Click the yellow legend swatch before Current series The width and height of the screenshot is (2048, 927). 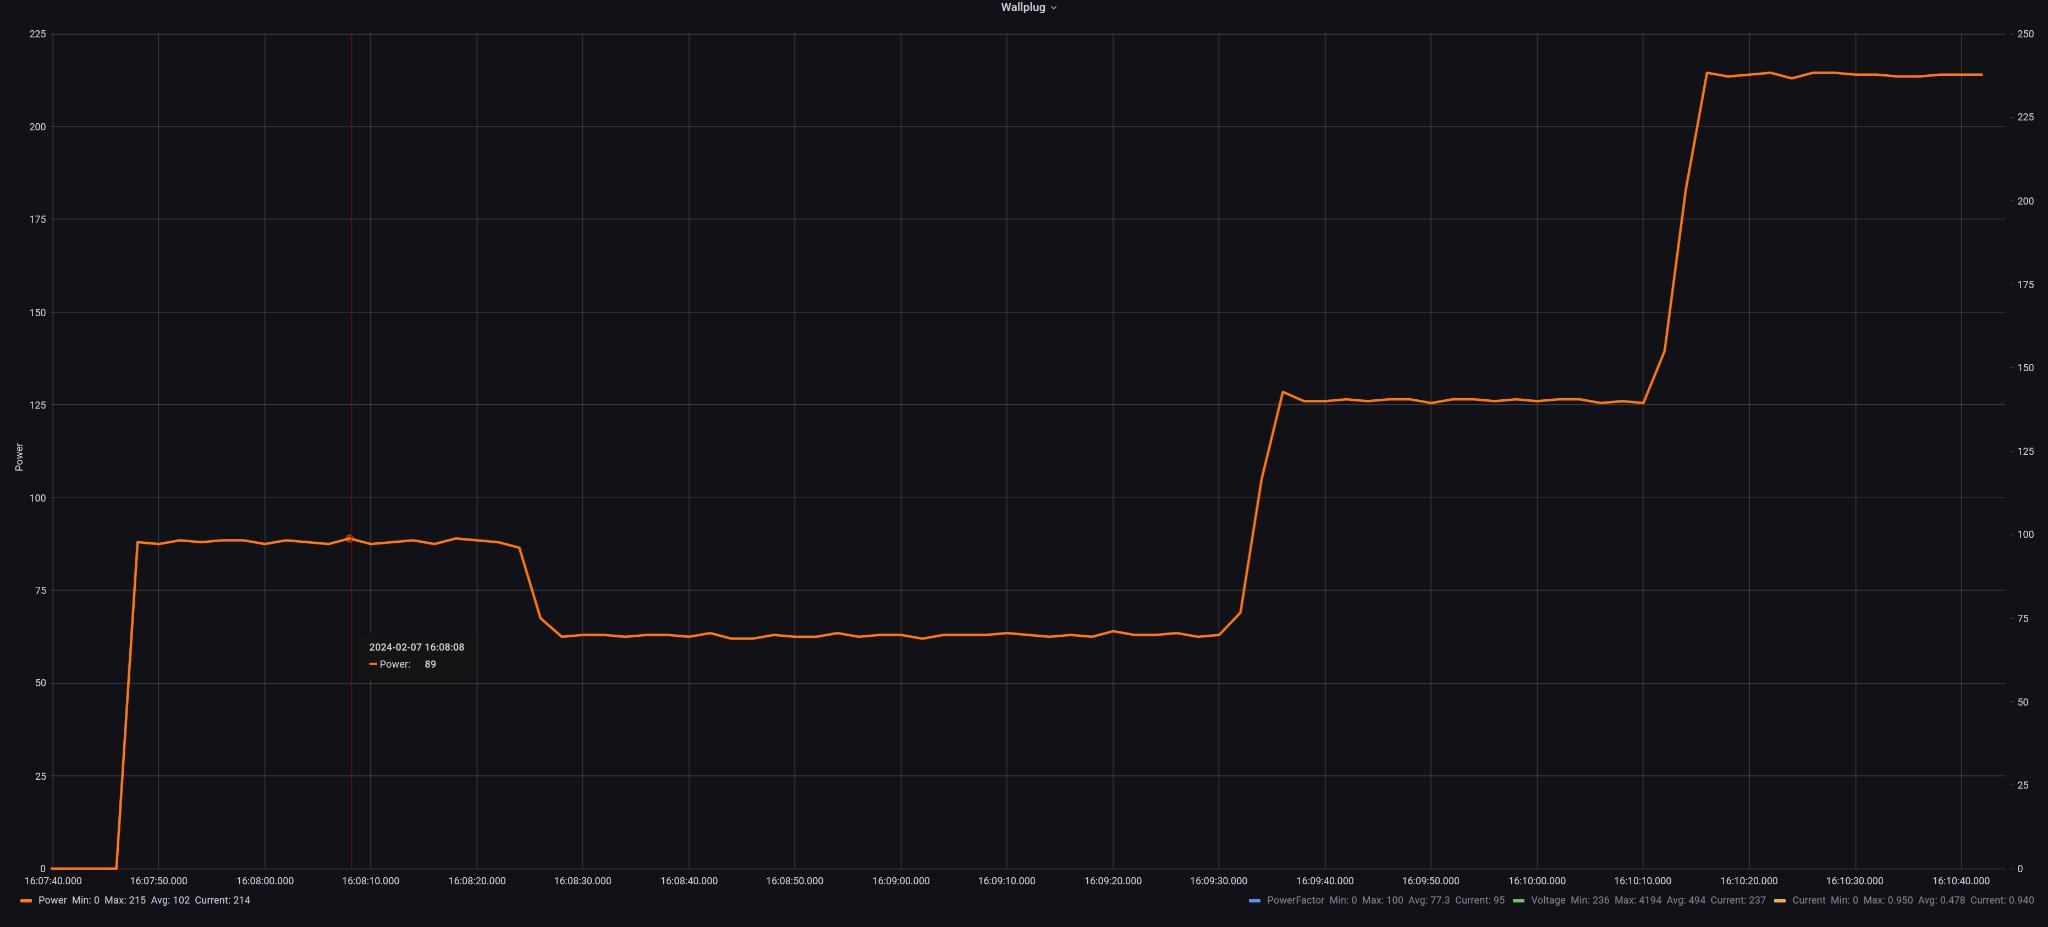1780,901
